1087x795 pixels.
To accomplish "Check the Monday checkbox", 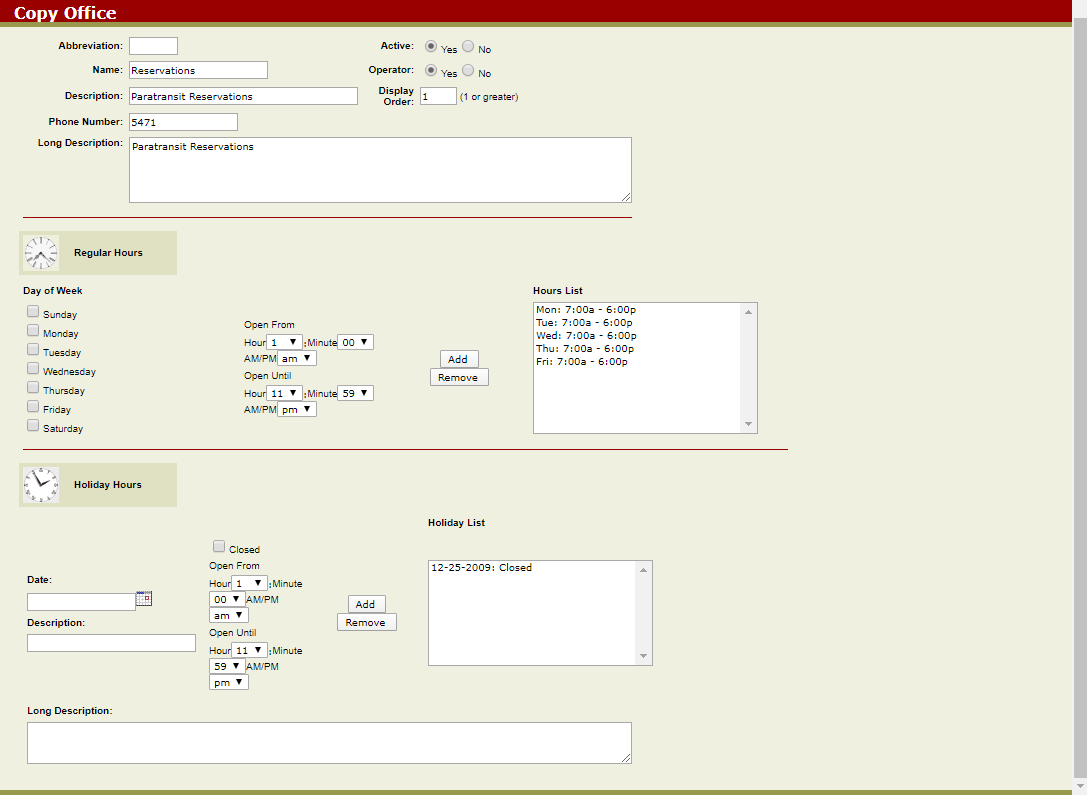I will [x=32, y=329].
